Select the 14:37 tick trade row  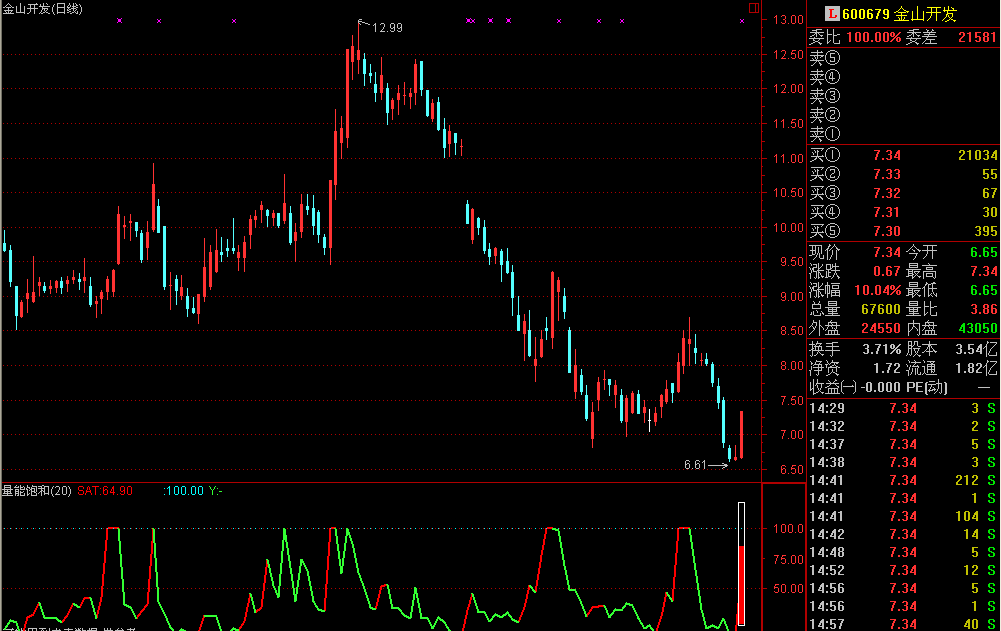(903, 444)
